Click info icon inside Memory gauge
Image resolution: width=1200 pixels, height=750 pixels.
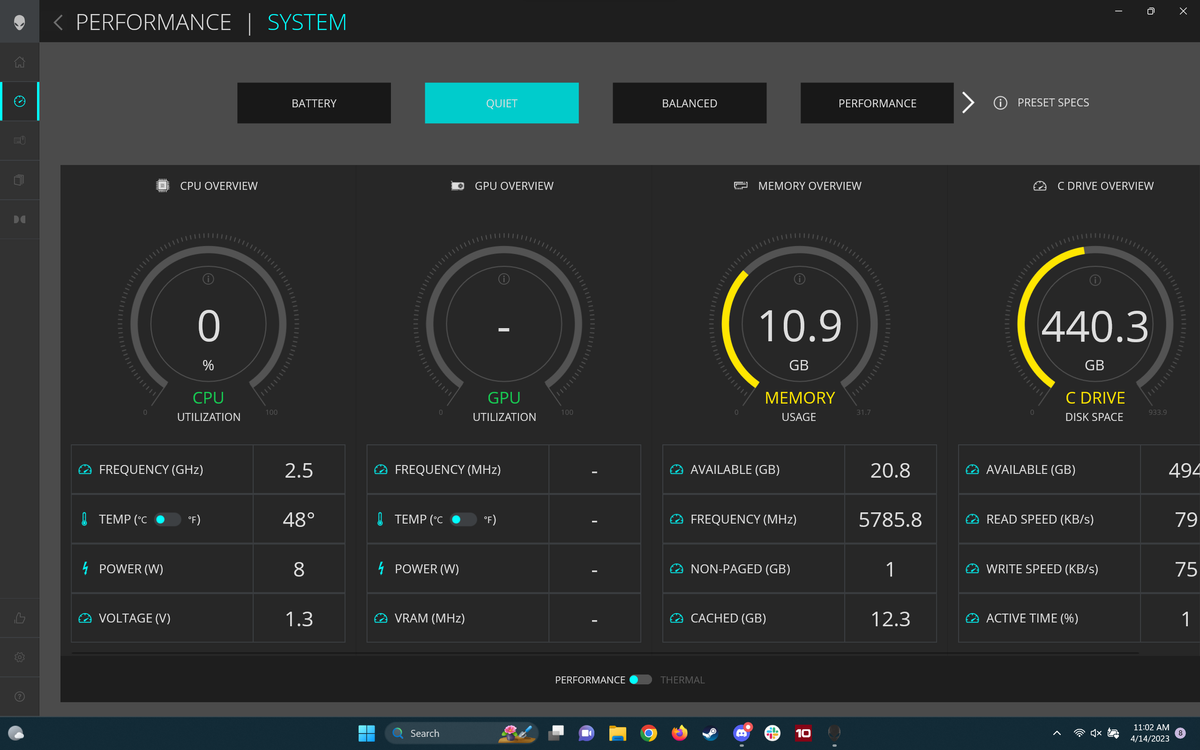click(x=799, y=279)
